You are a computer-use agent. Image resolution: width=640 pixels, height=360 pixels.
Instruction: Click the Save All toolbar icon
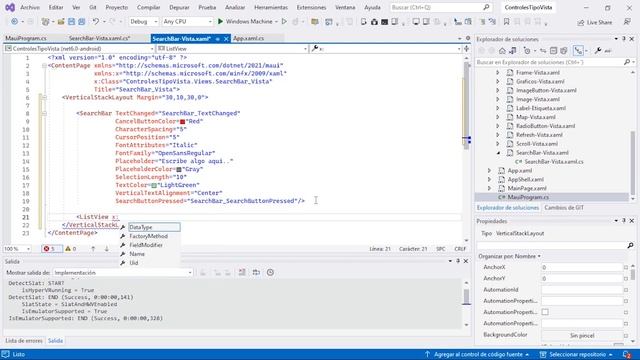[82, 22]
